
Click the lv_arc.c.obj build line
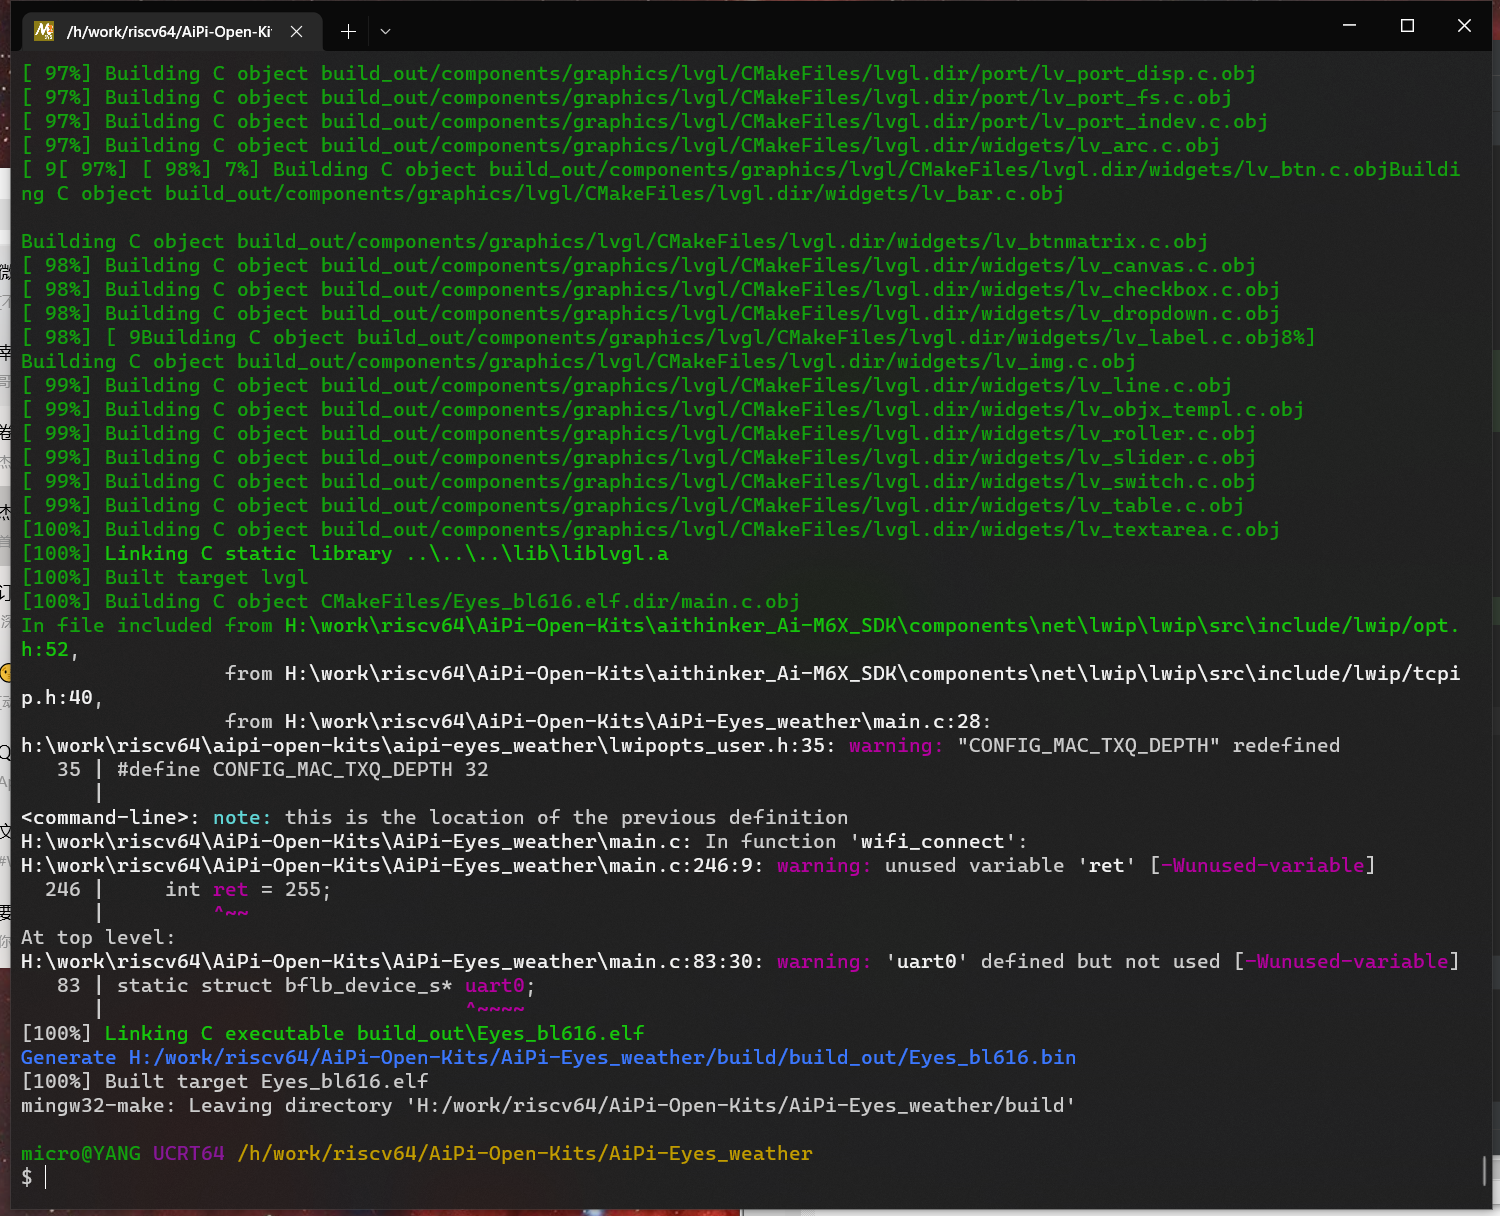pyautogui.click(x=620, y=145)
